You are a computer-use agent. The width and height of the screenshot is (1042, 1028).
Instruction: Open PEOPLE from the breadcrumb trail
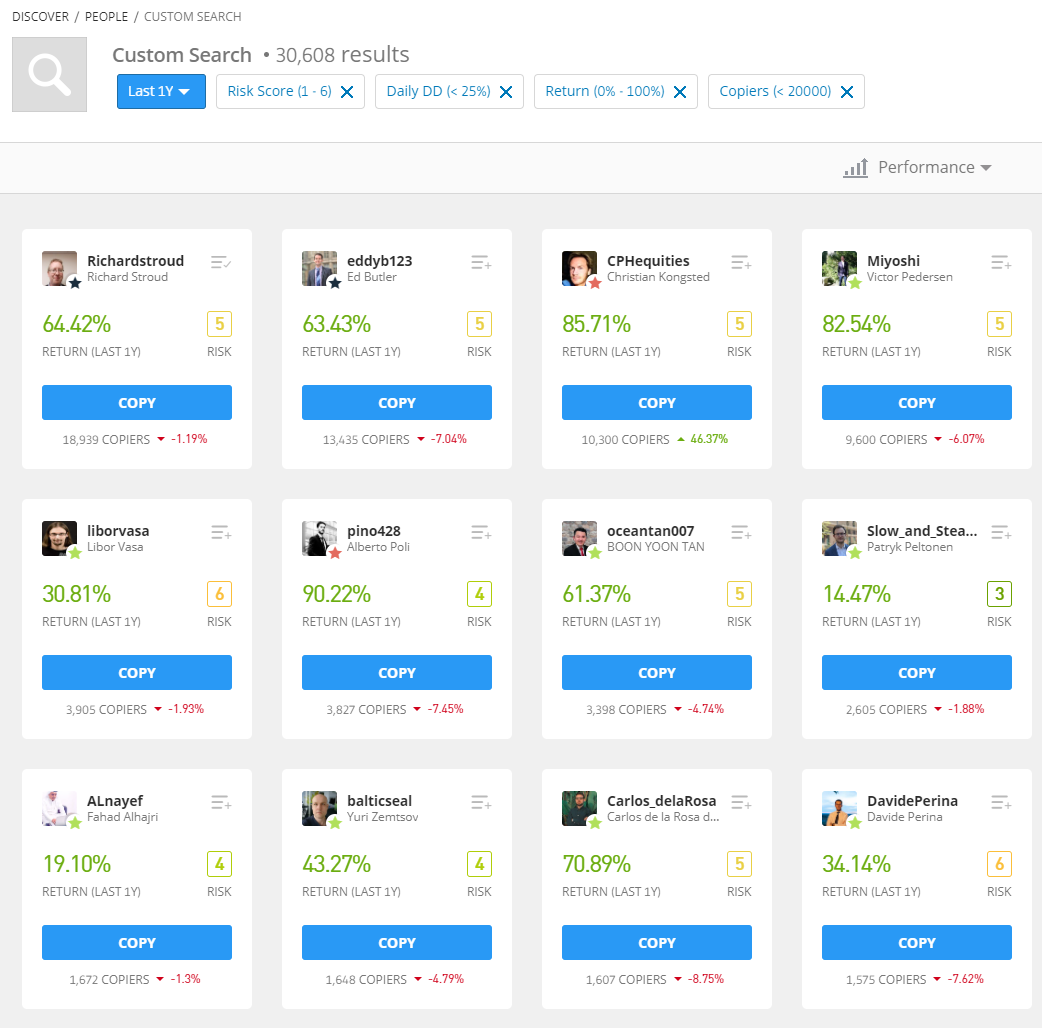tap(106, 16)
